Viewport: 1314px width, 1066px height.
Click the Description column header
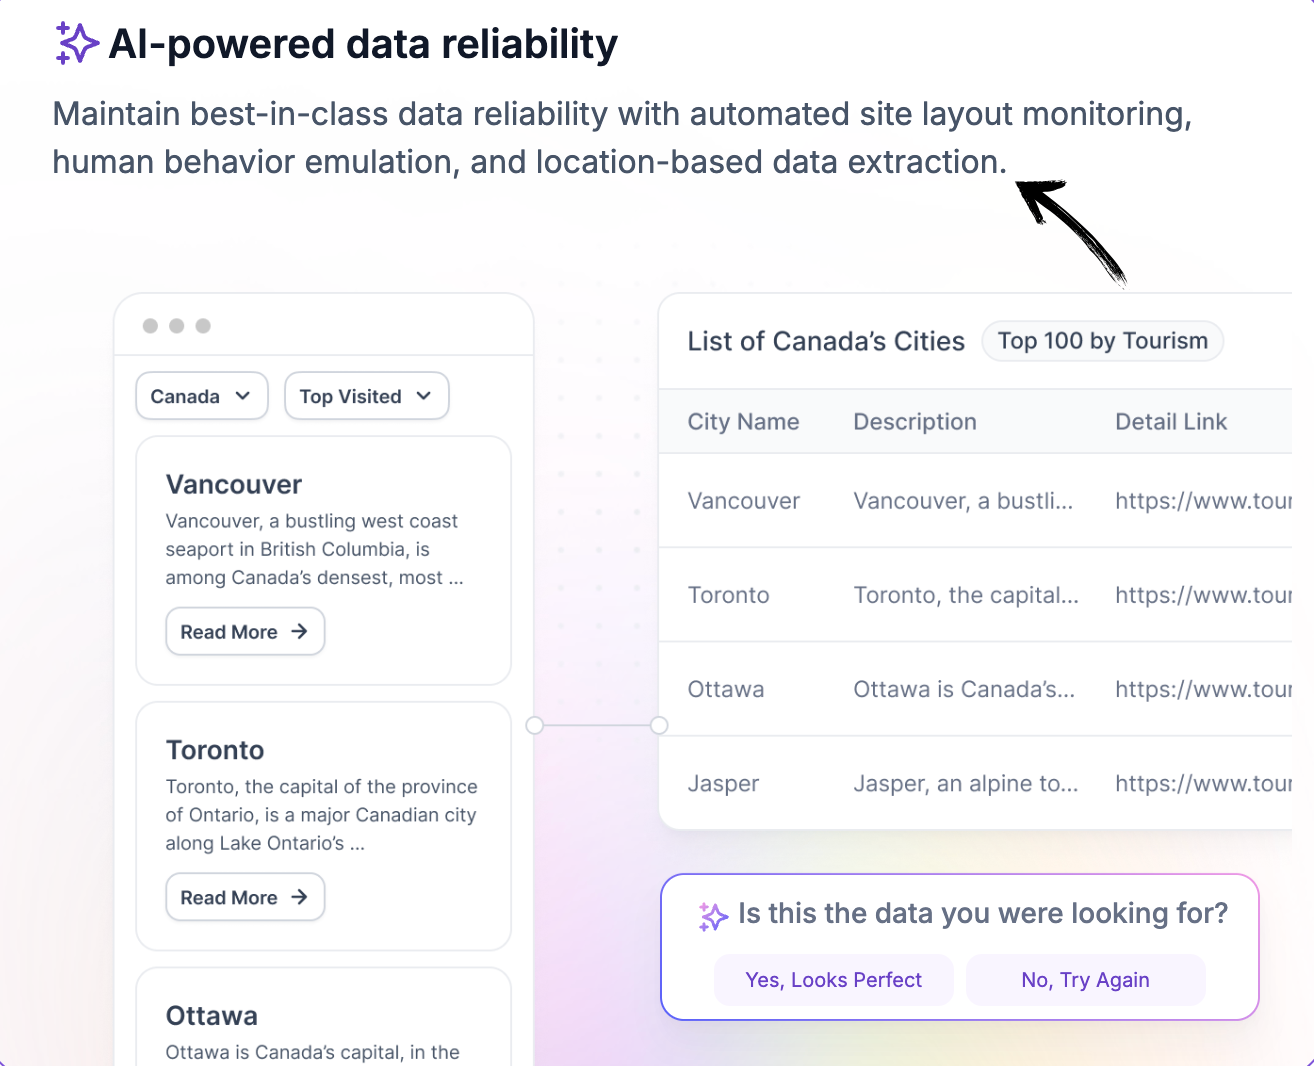[x=915, y=422]
